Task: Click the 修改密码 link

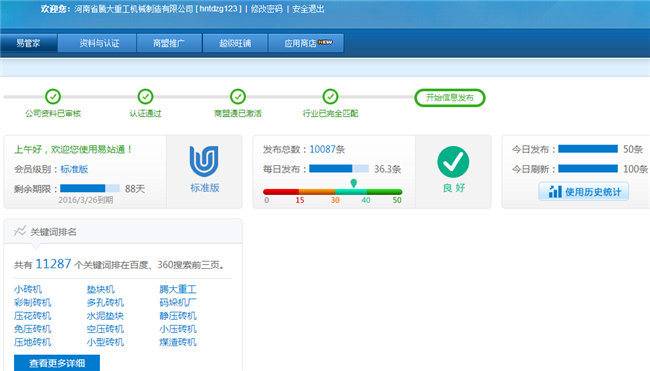Action: (x=267, y=9)
